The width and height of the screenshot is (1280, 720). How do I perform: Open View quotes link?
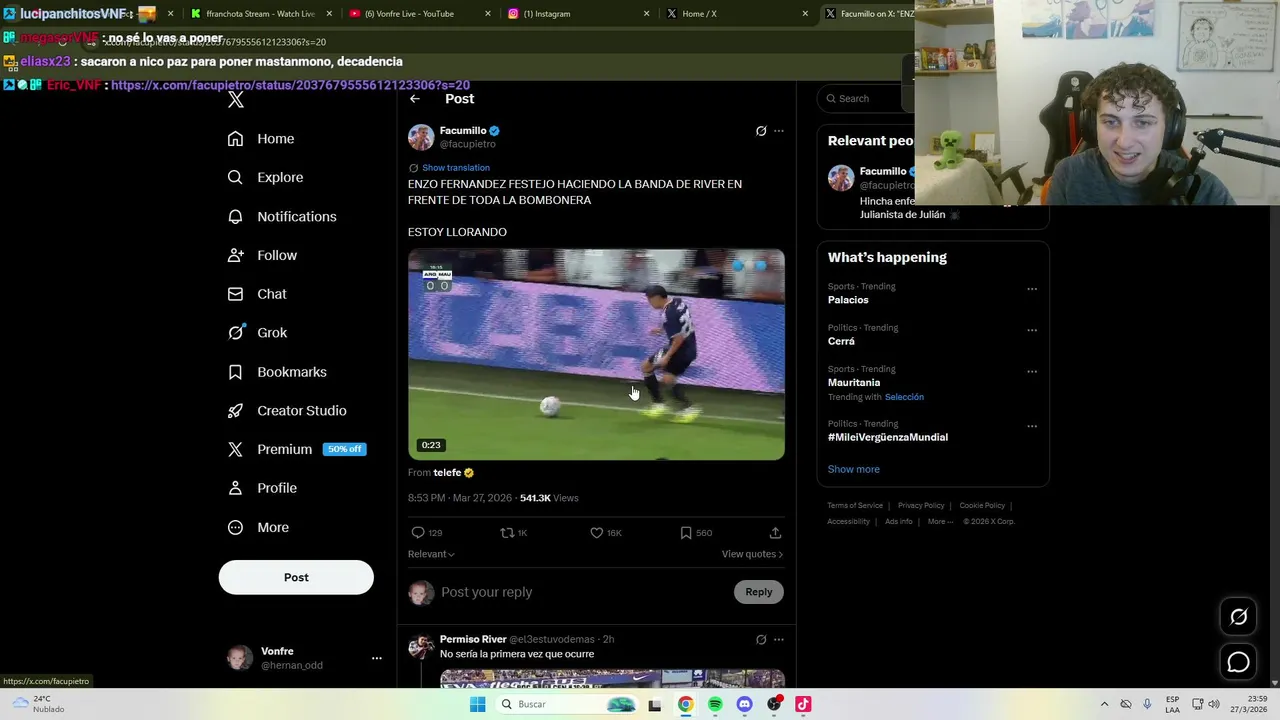(x=752, y=554)
